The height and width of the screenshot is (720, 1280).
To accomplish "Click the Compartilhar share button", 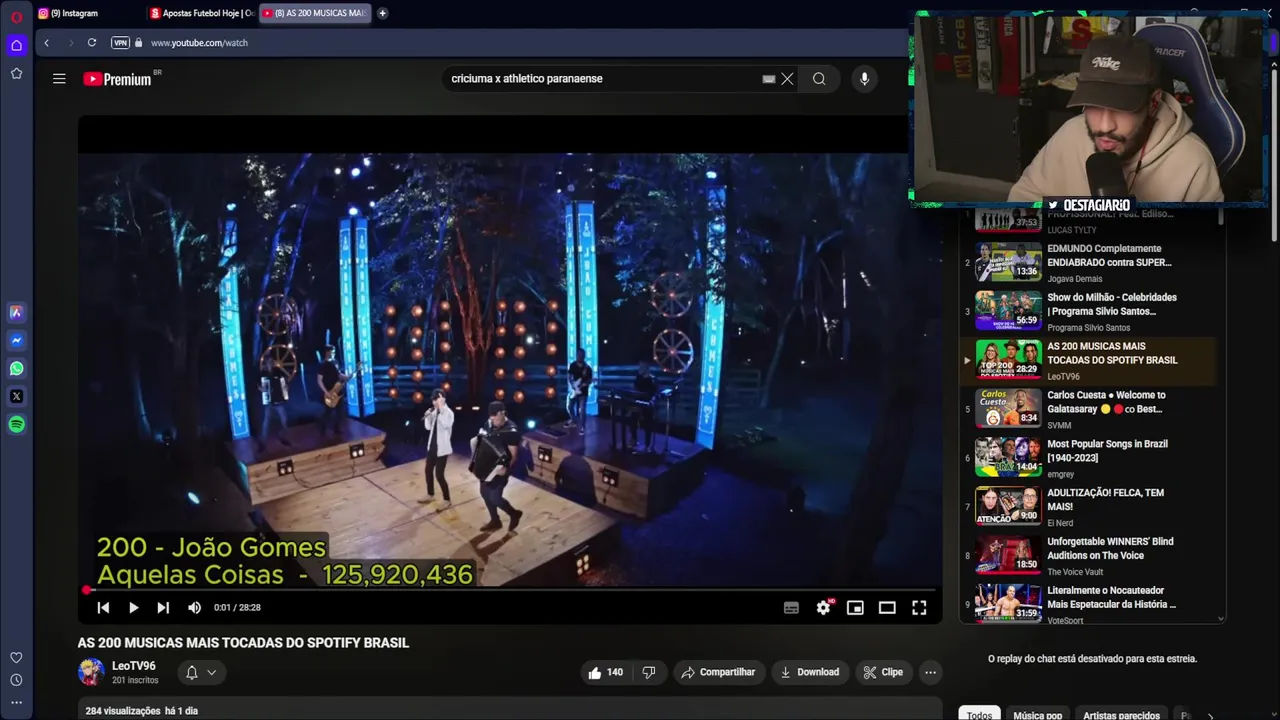I will 718,672.
